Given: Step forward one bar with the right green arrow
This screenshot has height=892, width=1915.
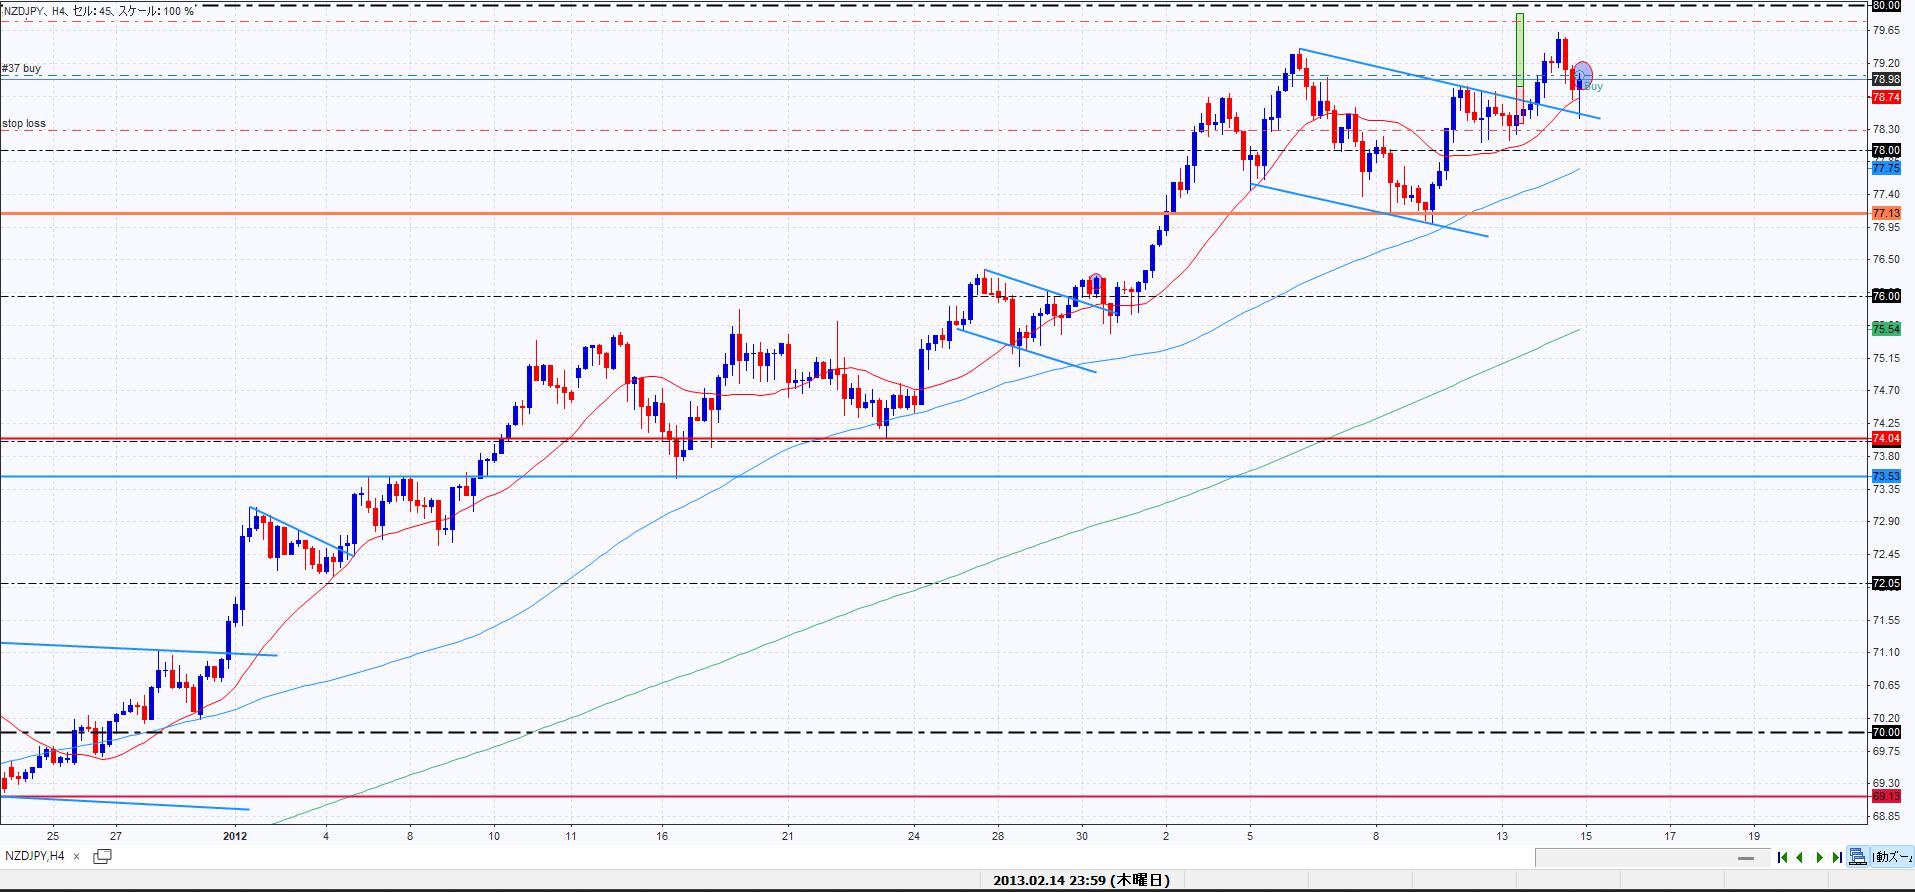Looking at the screenshot, I should [x=1819, y=857].
